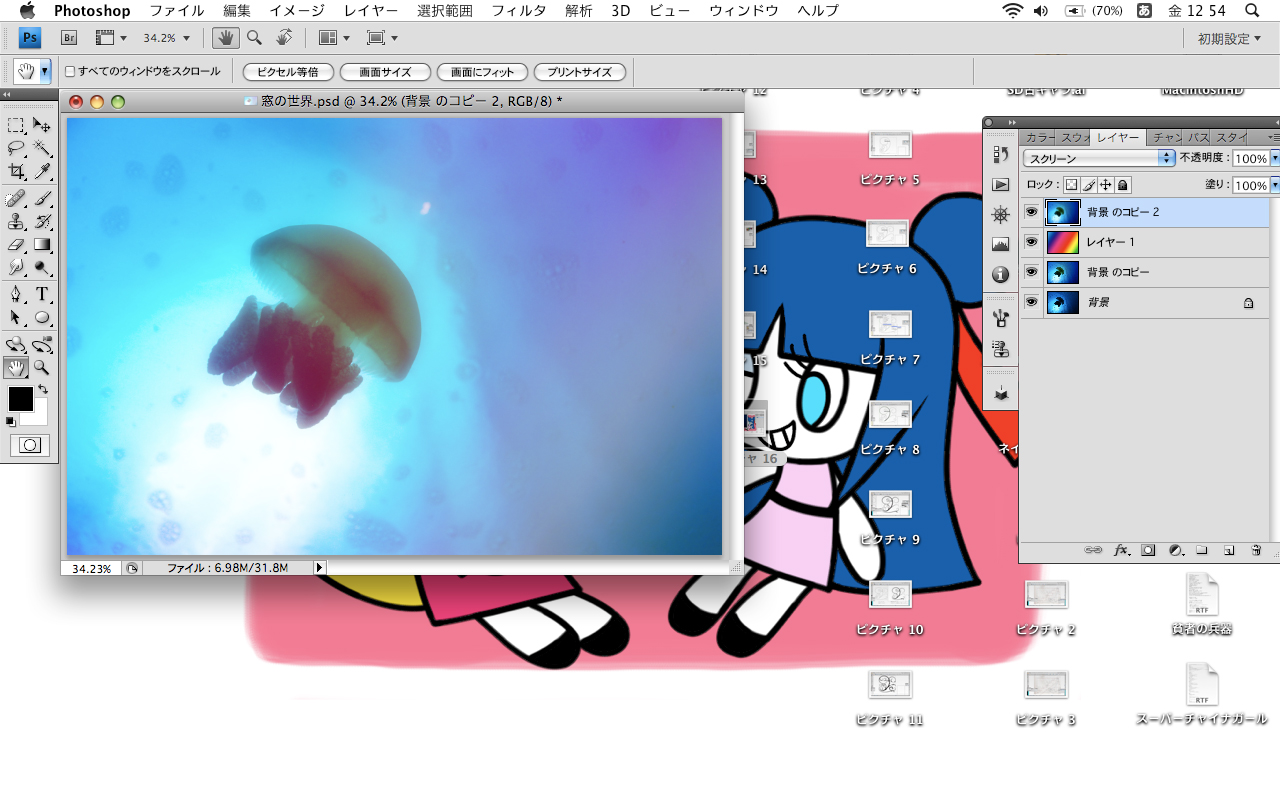Select the Dodge tool
The height and width of the screenshot is (800, 1280).
(x=42, y=267)
